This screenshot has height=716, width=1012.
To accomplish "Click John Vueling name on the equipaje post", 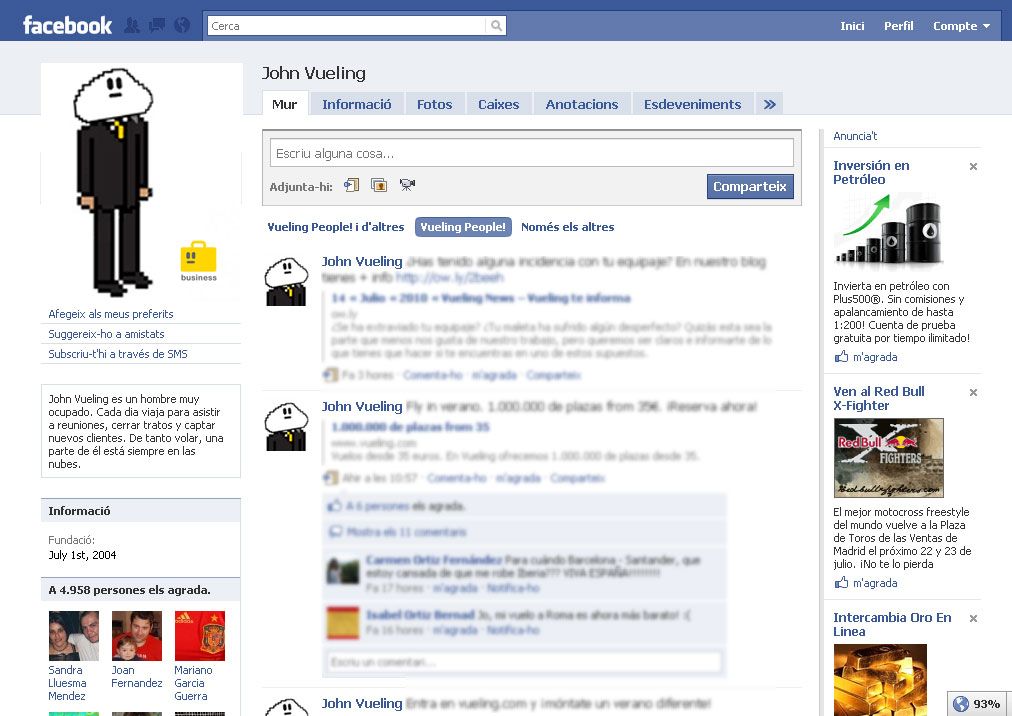I will [x=362, y=261].
